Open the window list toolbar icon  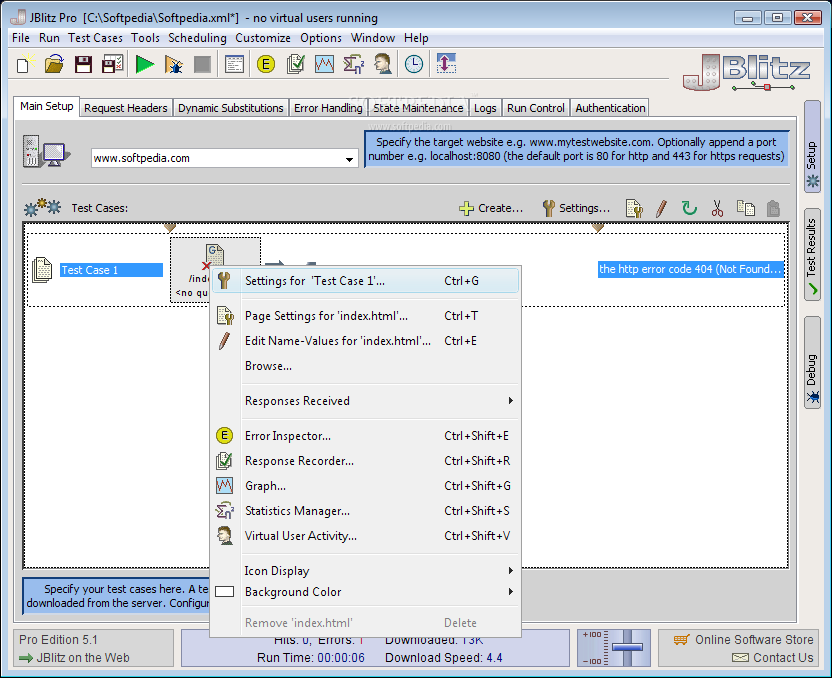point(234,64)
